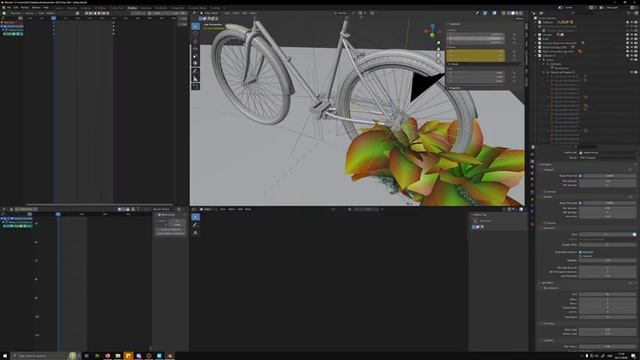
Task: Click the viewport Max Samples field
Action: [607, 181]
